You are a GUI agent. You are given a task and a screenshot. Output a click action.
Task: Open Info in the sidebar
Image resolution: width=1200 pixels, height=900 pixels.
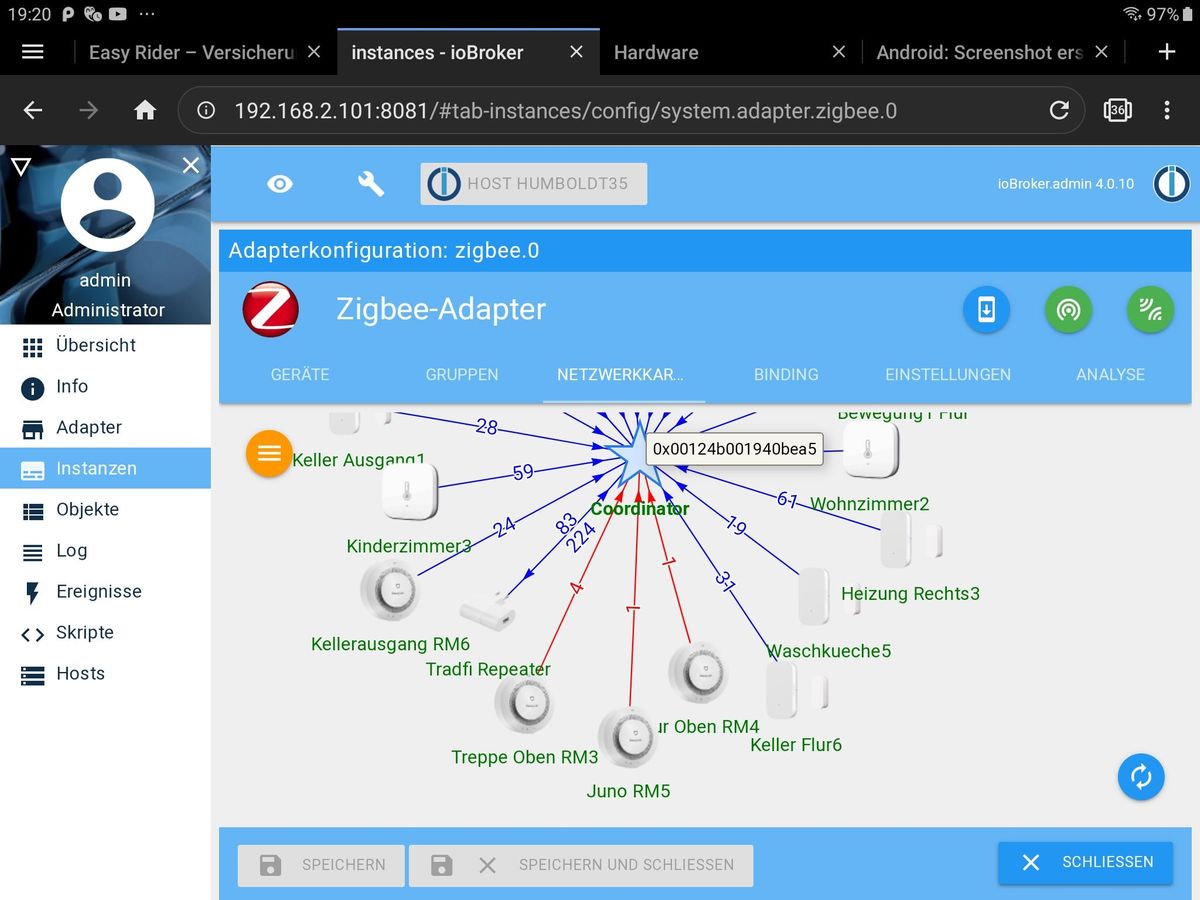(x=105, y=387)
